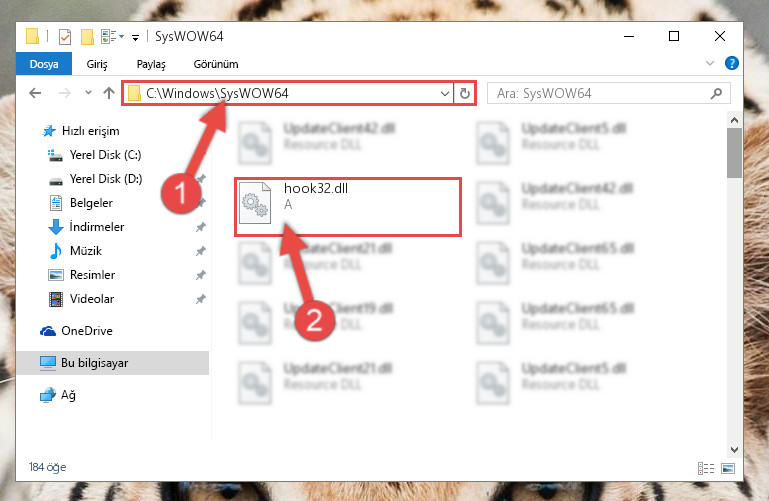Switch to large thumbnails view icon
769x501 pixels.
point(728,468)
